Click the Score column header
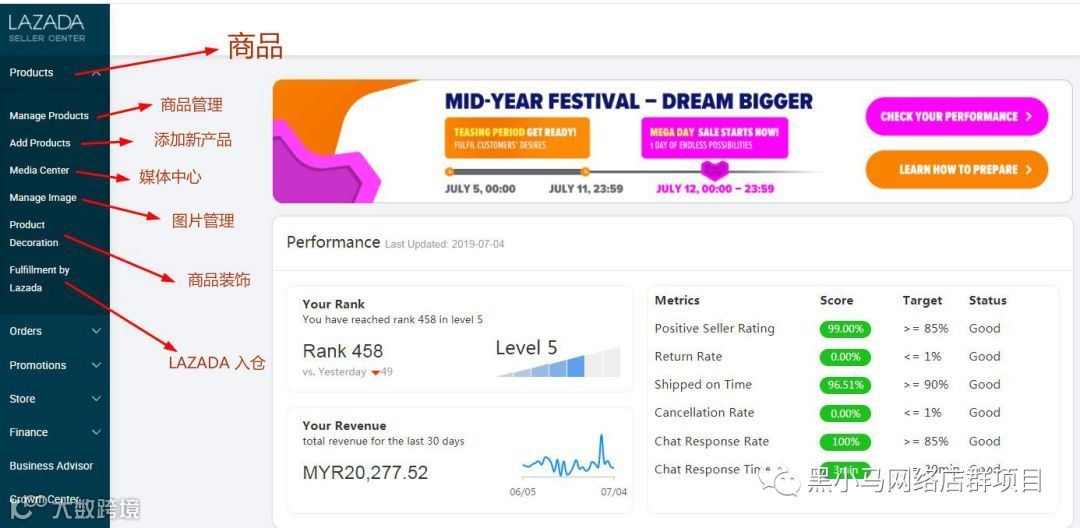Viewport: 1080px width, 528px height. point(836,300)
